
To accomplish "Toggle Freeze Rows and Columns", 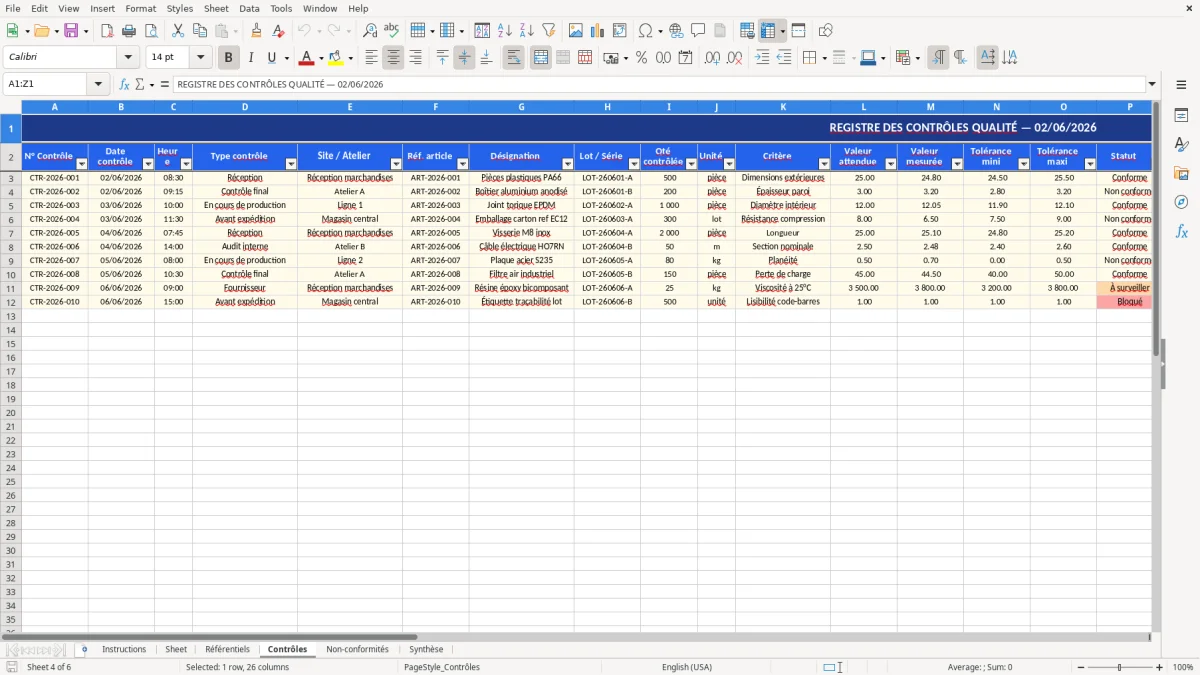I will click(769, 31).
